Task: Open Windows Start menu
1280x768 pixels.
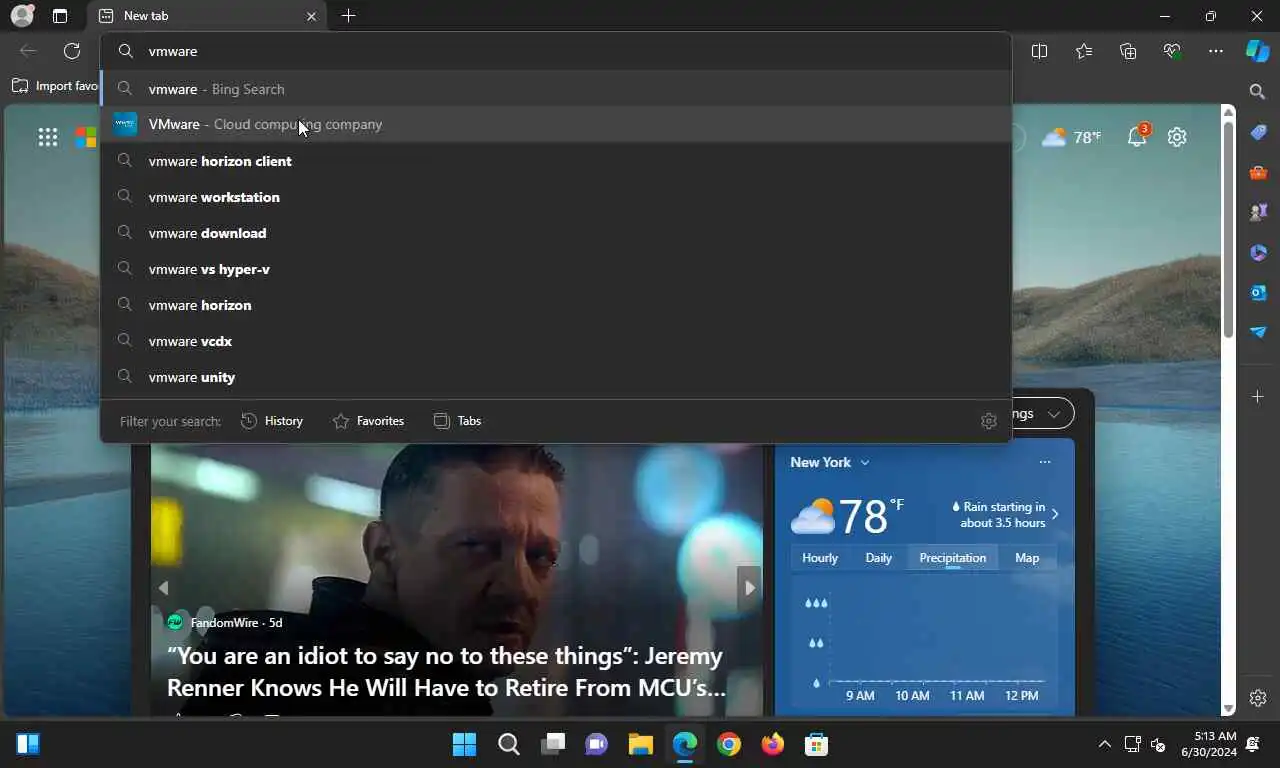Action: (465, 744)
